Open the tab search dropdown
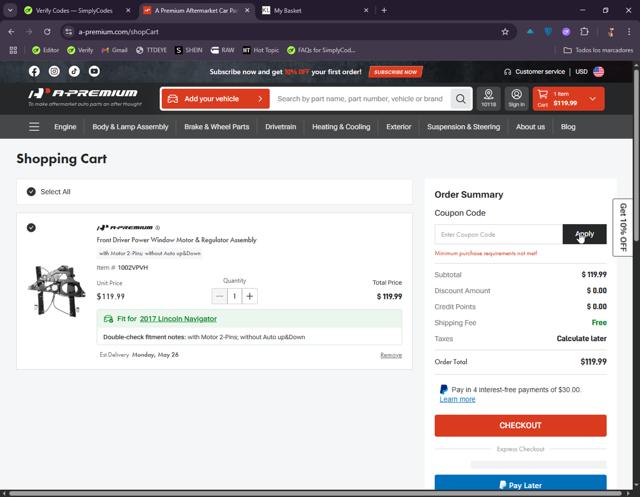640x497 pixels. (x=10, y=11)
